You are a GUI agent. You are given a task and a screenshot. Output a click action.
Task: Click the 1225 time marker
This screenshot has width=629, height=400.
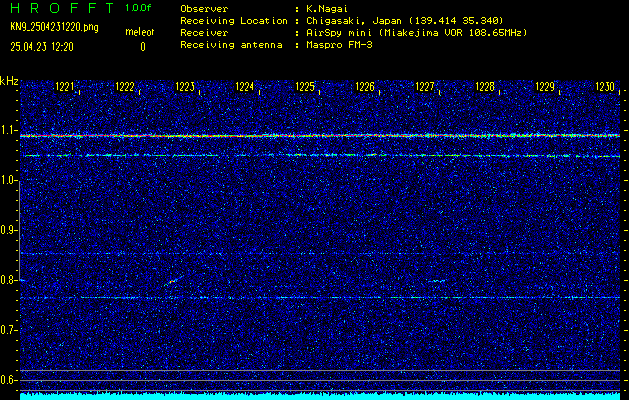(305, 87)
